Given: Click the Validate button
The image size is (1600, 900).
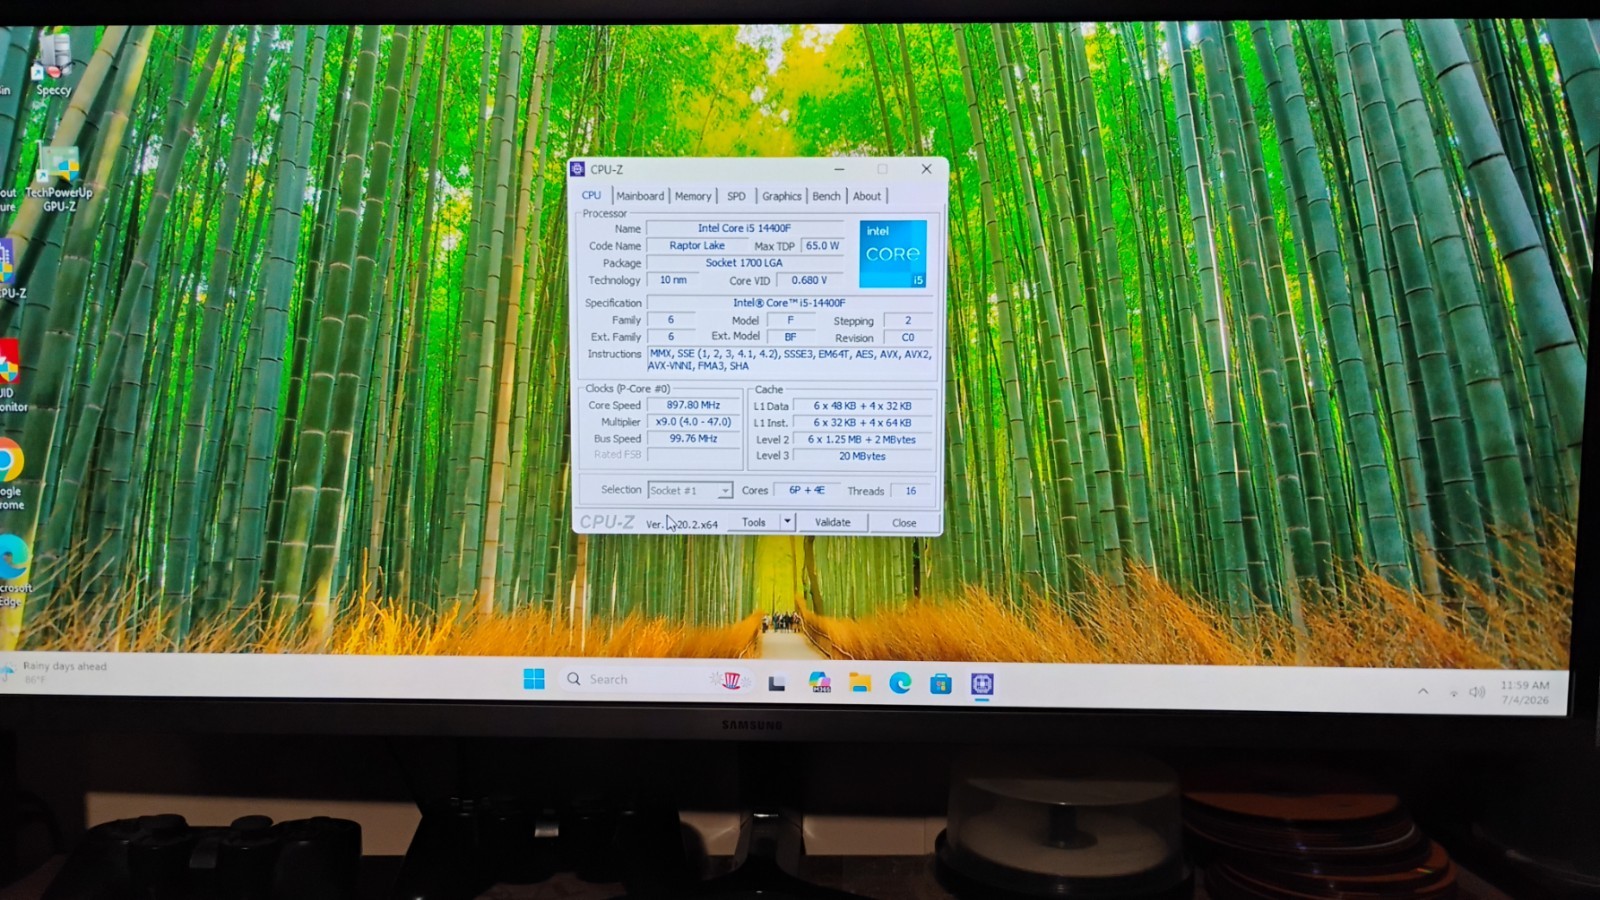Looking at the screenshot, I should (x=832, y=522).
